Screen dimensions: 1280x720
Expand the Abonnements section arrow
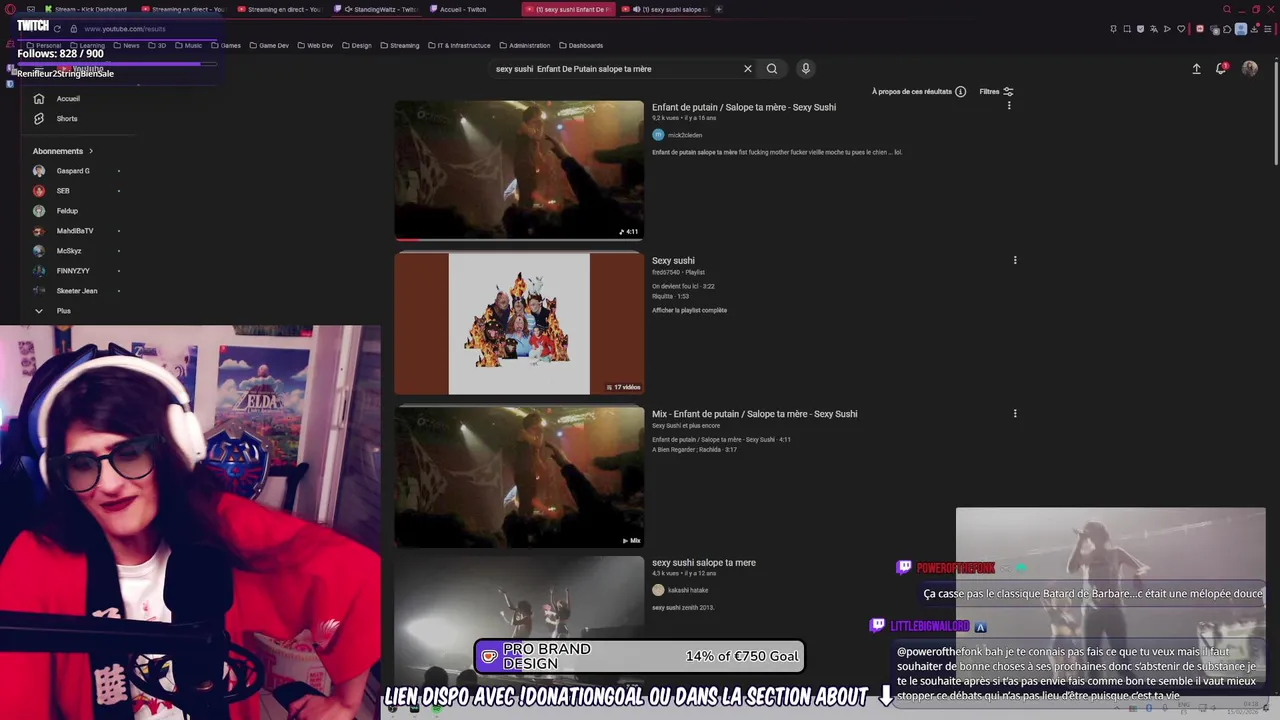91,151
